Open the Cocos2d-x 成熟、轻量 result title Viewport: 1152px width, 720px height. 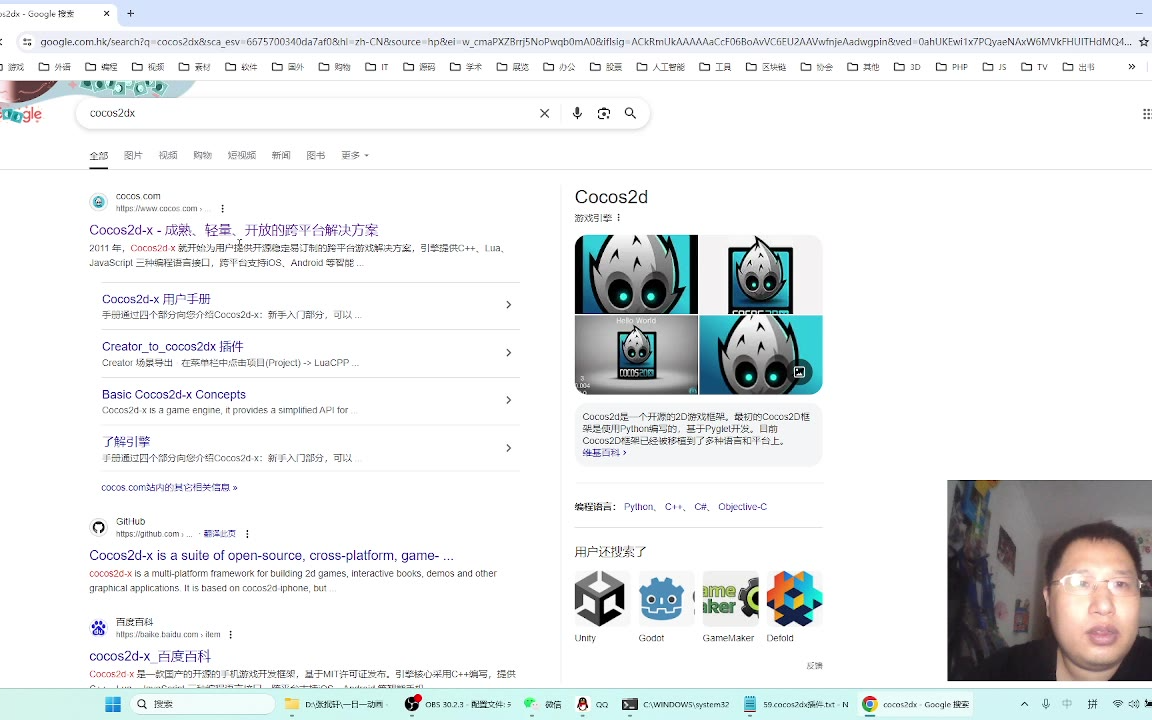[234, 230]
